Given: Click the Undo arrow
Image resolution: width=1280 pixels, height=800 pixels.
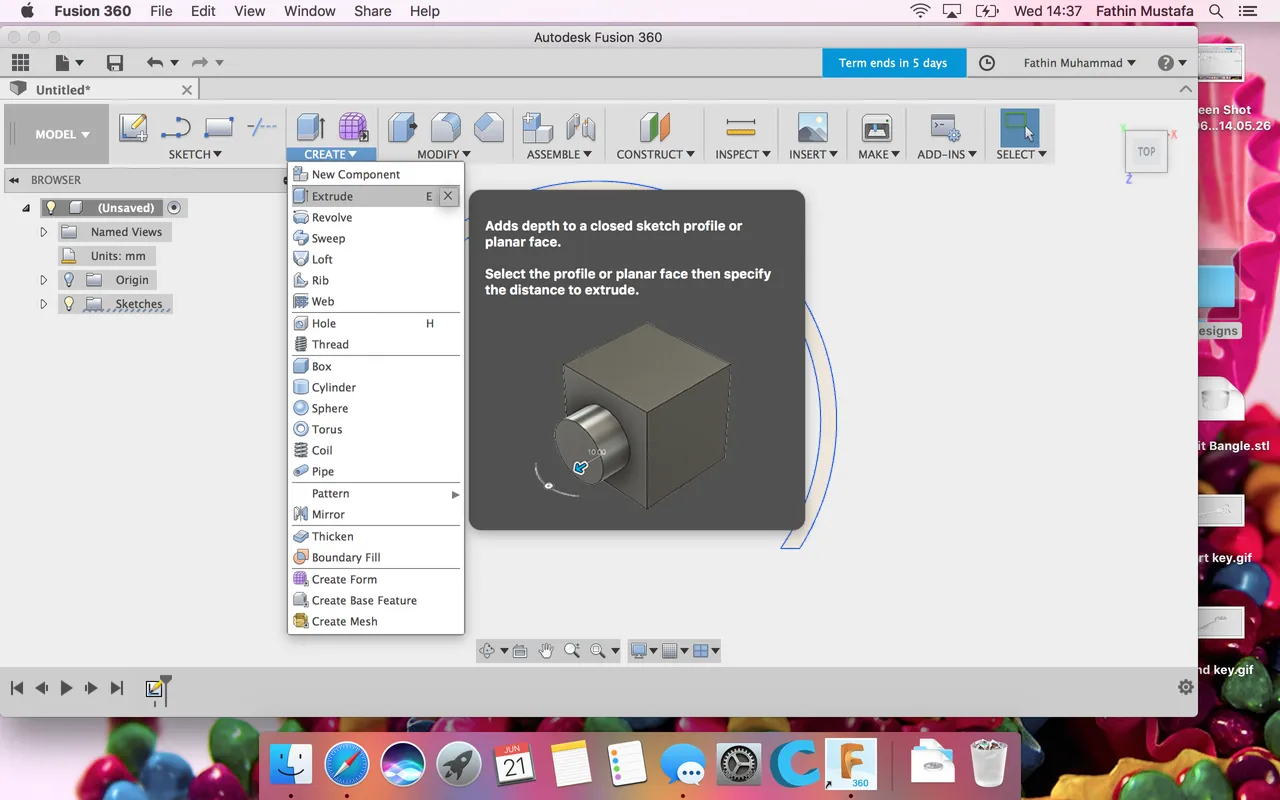Looking at the screenshot, I should pos(154,63).
